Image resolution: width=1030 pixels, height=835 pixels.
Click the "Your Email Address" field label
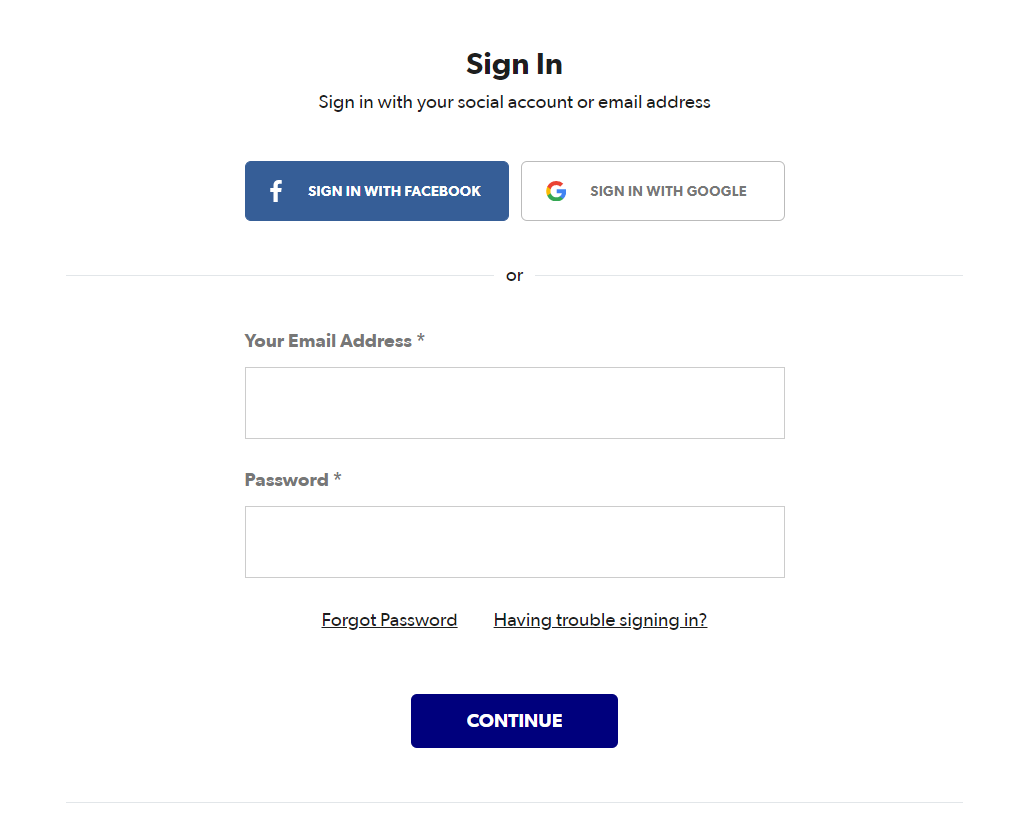click(x=327, y=340)
